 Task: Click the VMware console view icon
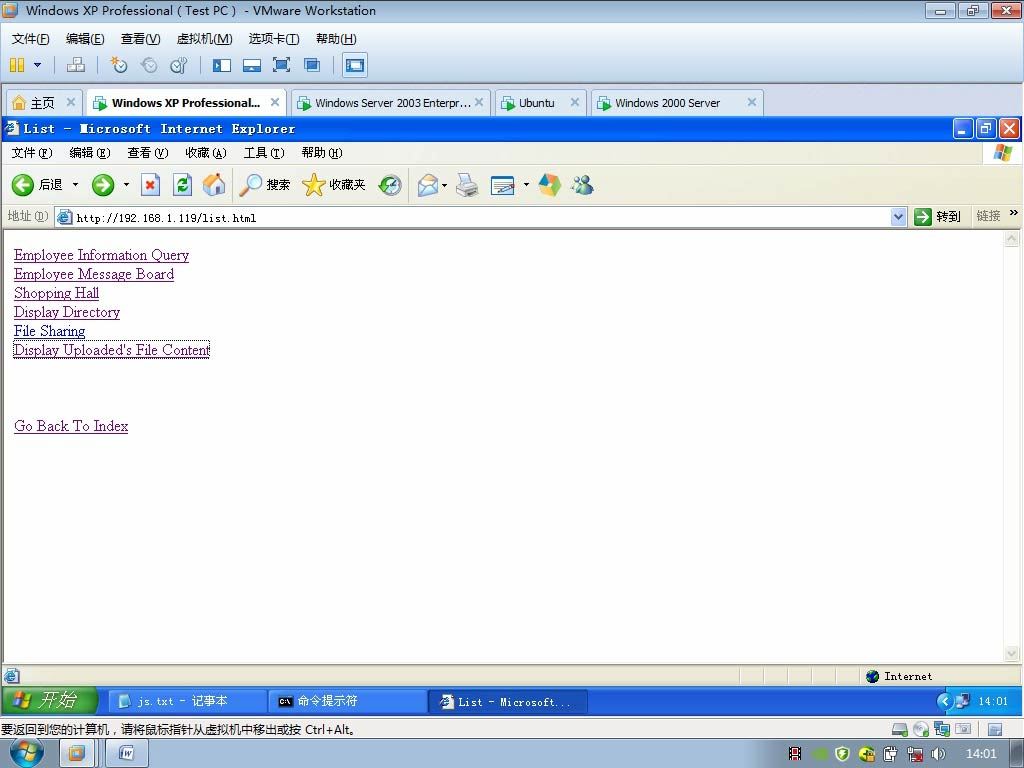355,65
